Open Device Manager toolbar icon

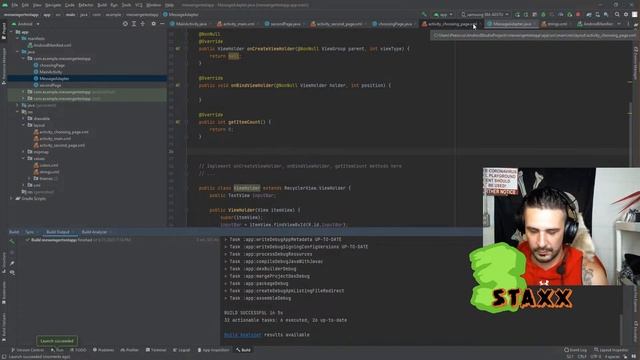(x=598, y=14)
